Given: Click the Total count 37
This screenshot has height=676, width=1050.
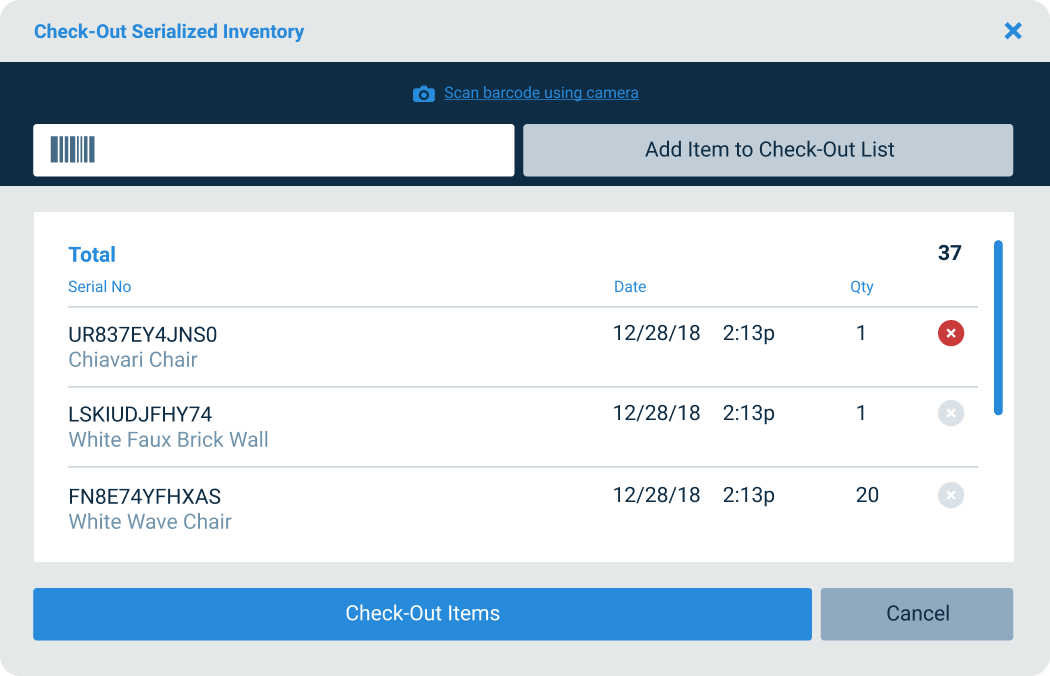Looking at the screenshot, I should (949, 253).
